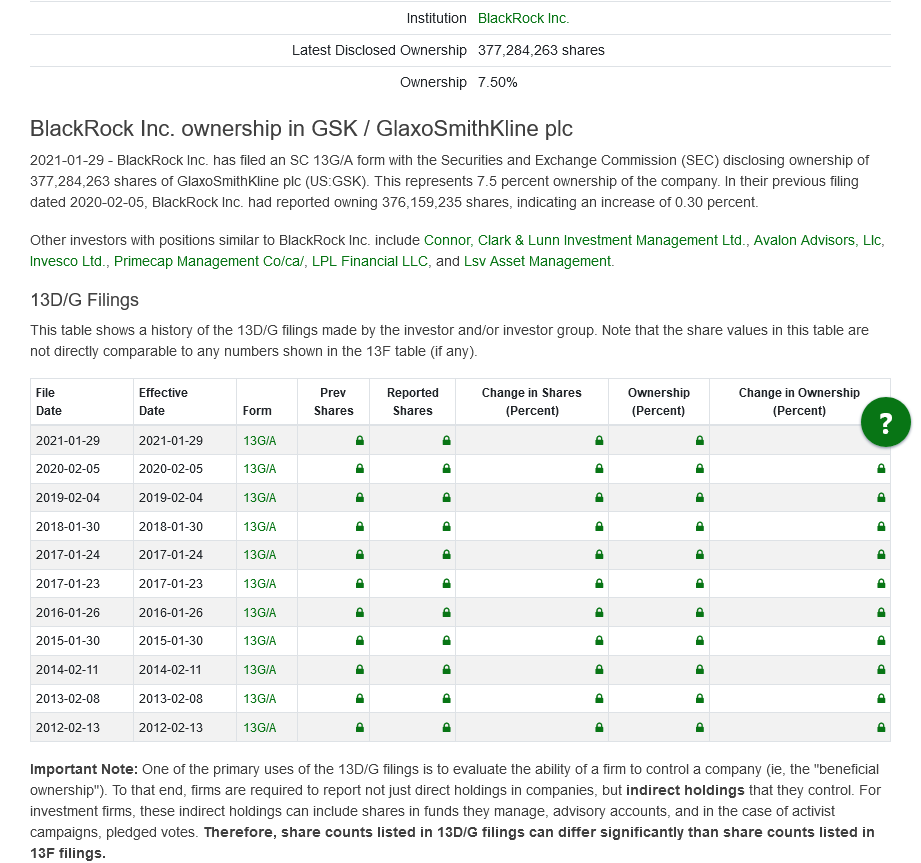
Task: Click Change in Shares lock for 2015-01-30
Action: [599, 640]
